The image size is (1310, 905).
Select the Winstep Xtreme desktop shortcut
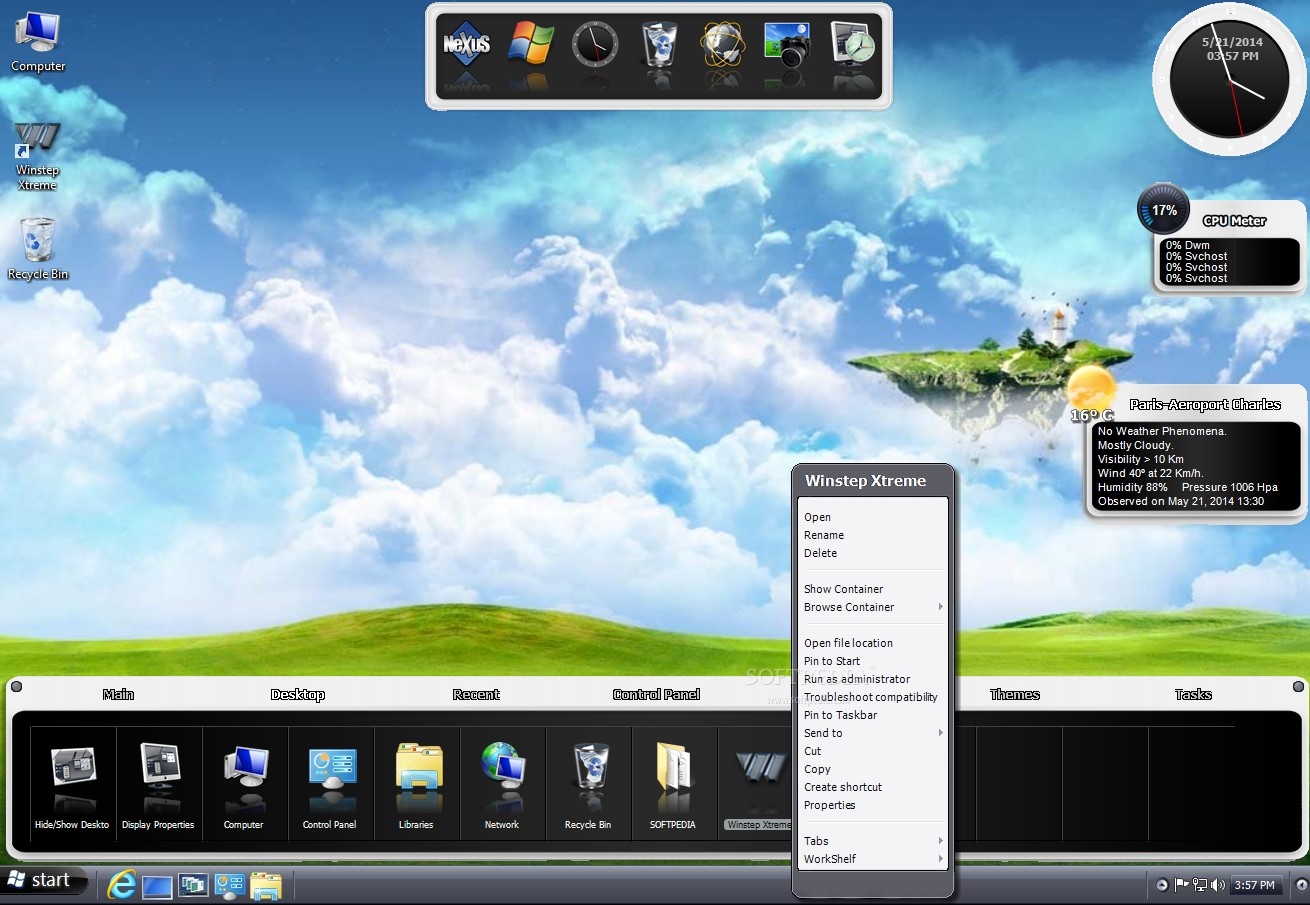37,156
